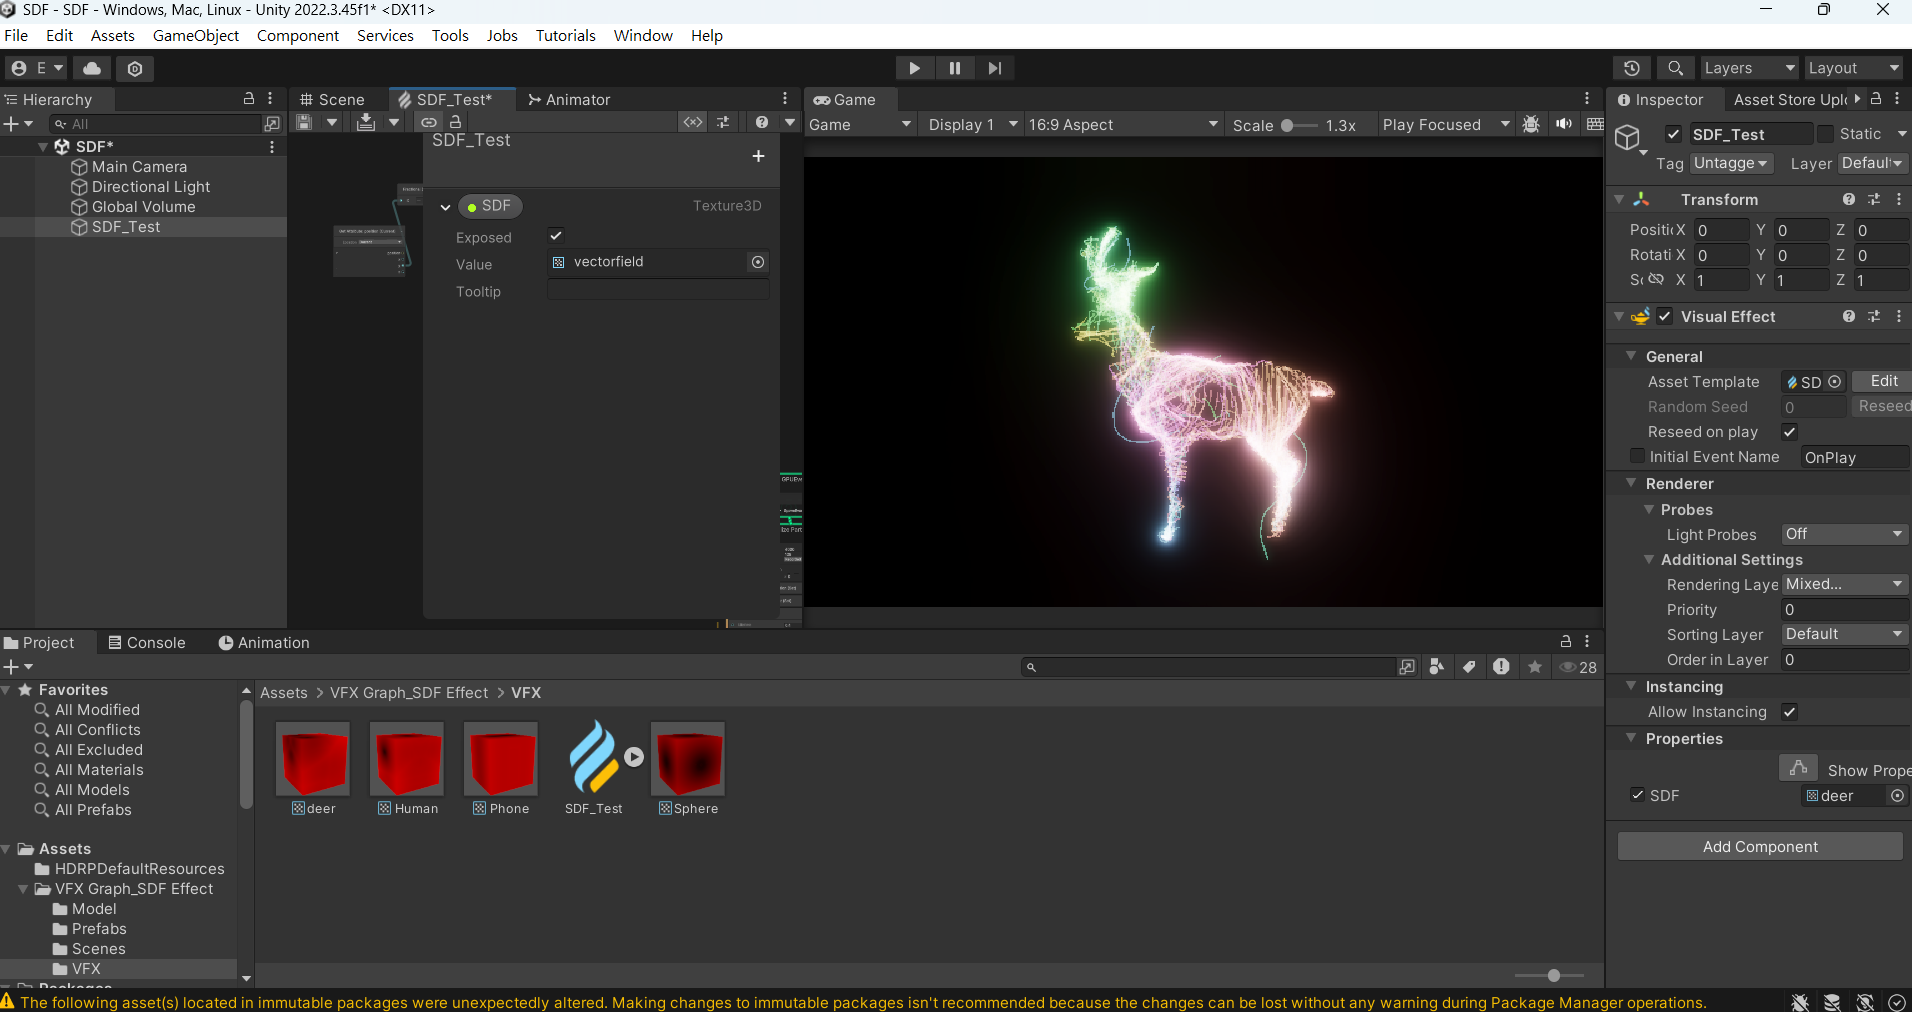
Task: Open the Window menu
Action: click(x=641, y=35)
